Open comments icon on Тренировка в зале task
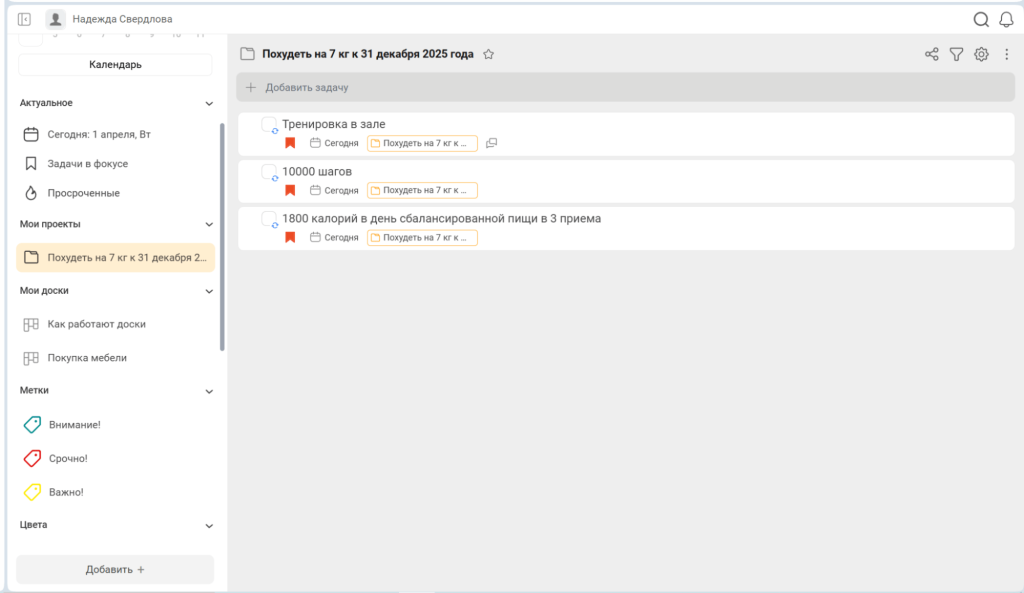The width and height of the screenshot is (1024, 593). pyautogui.click(x=492, y=143)
